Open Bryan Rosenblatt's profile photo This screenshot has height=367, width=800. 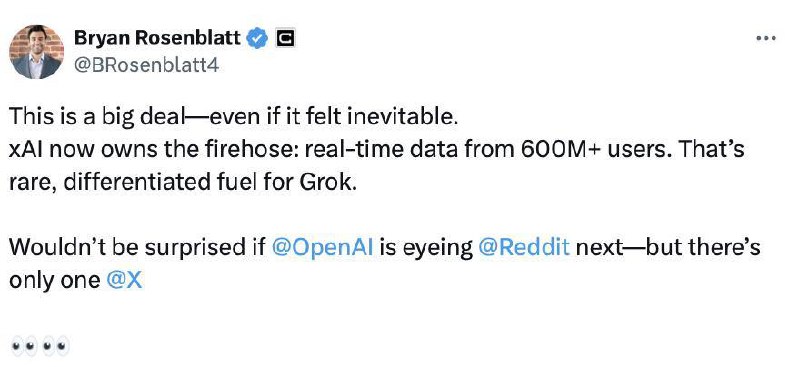[36, 52]
